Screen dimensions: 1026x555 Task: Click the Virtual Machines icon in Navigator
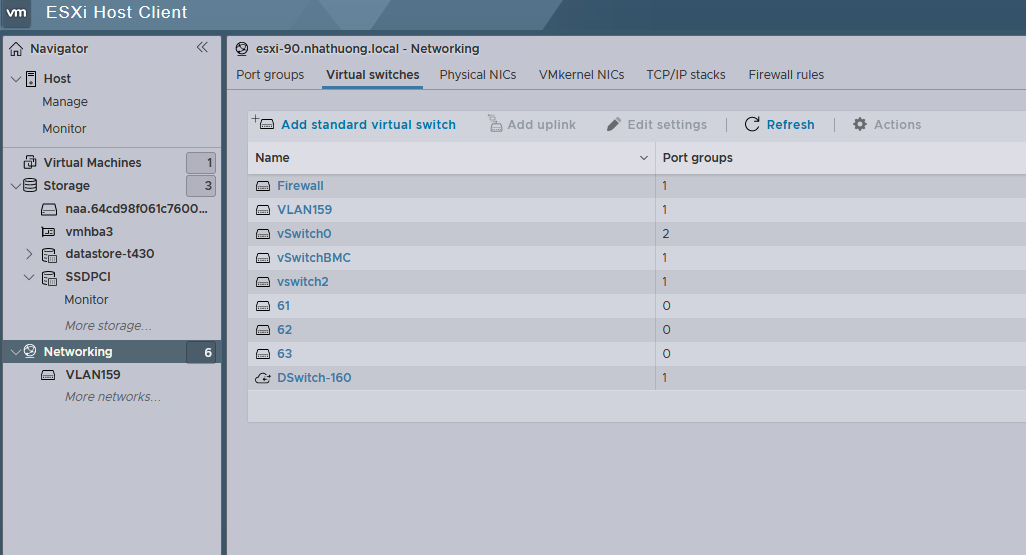coord(29,163)
